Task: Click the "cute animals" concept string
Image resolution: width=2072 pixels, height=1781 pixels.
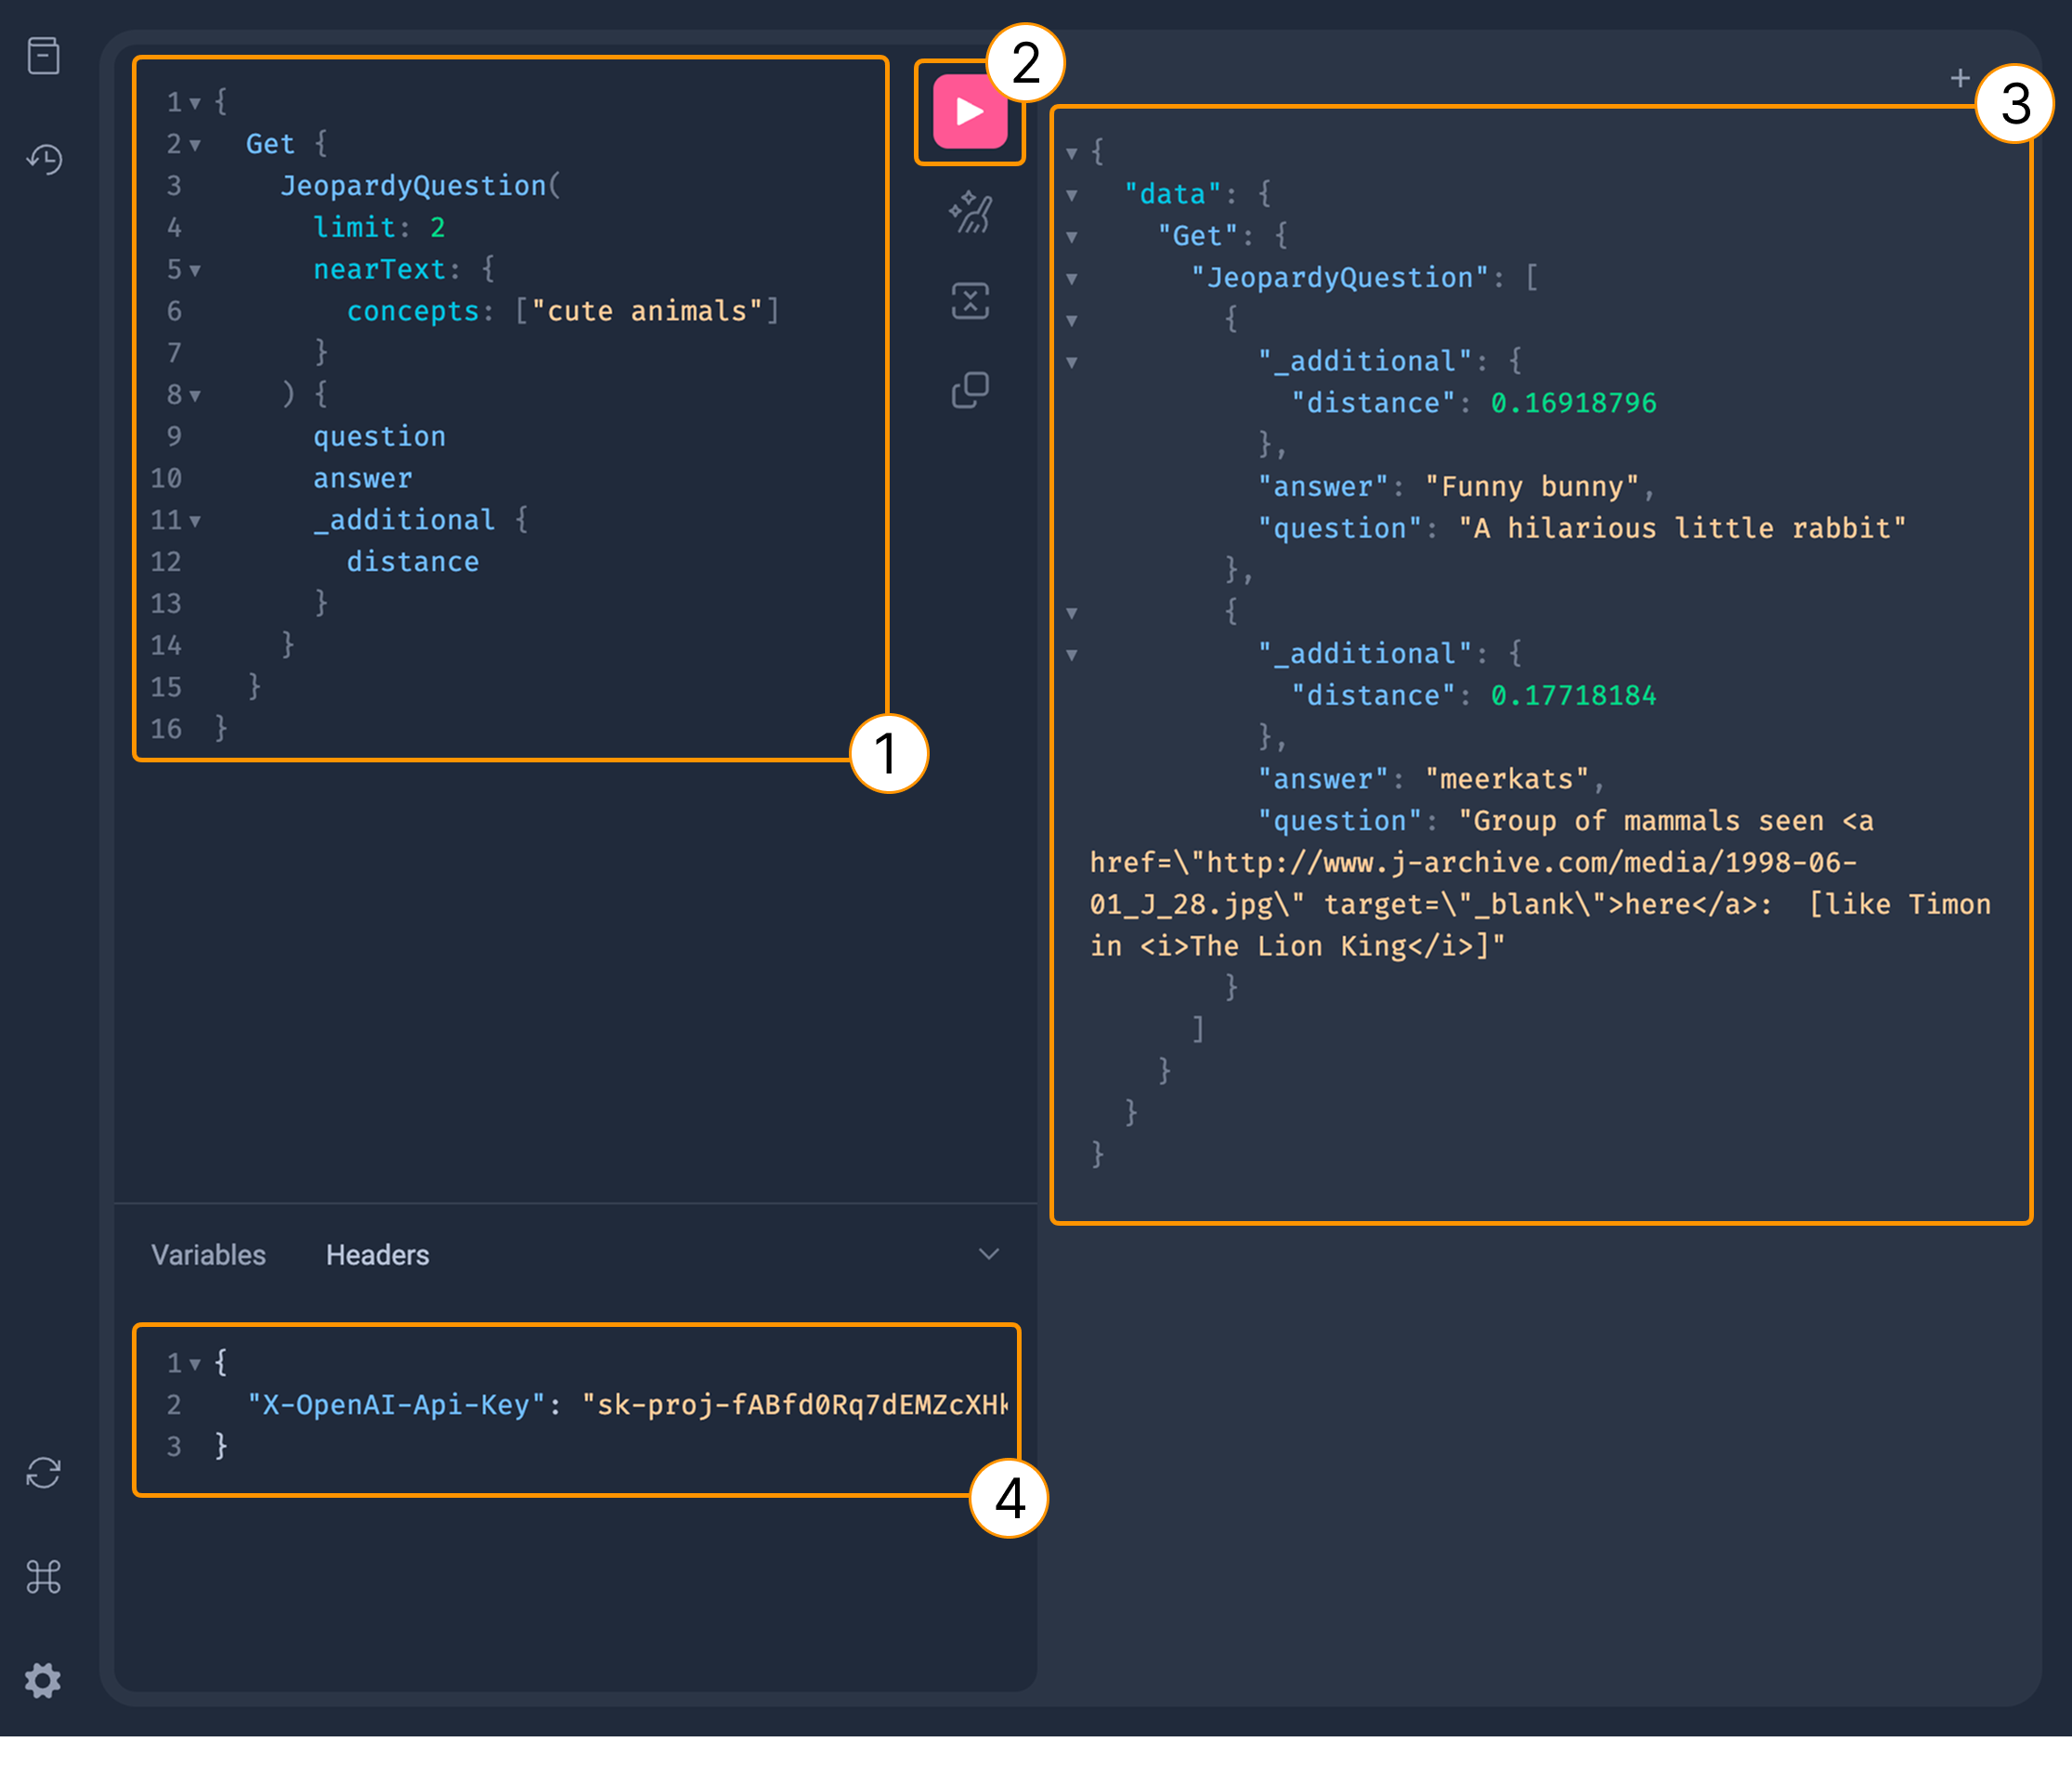Action: tap(646, 311)
